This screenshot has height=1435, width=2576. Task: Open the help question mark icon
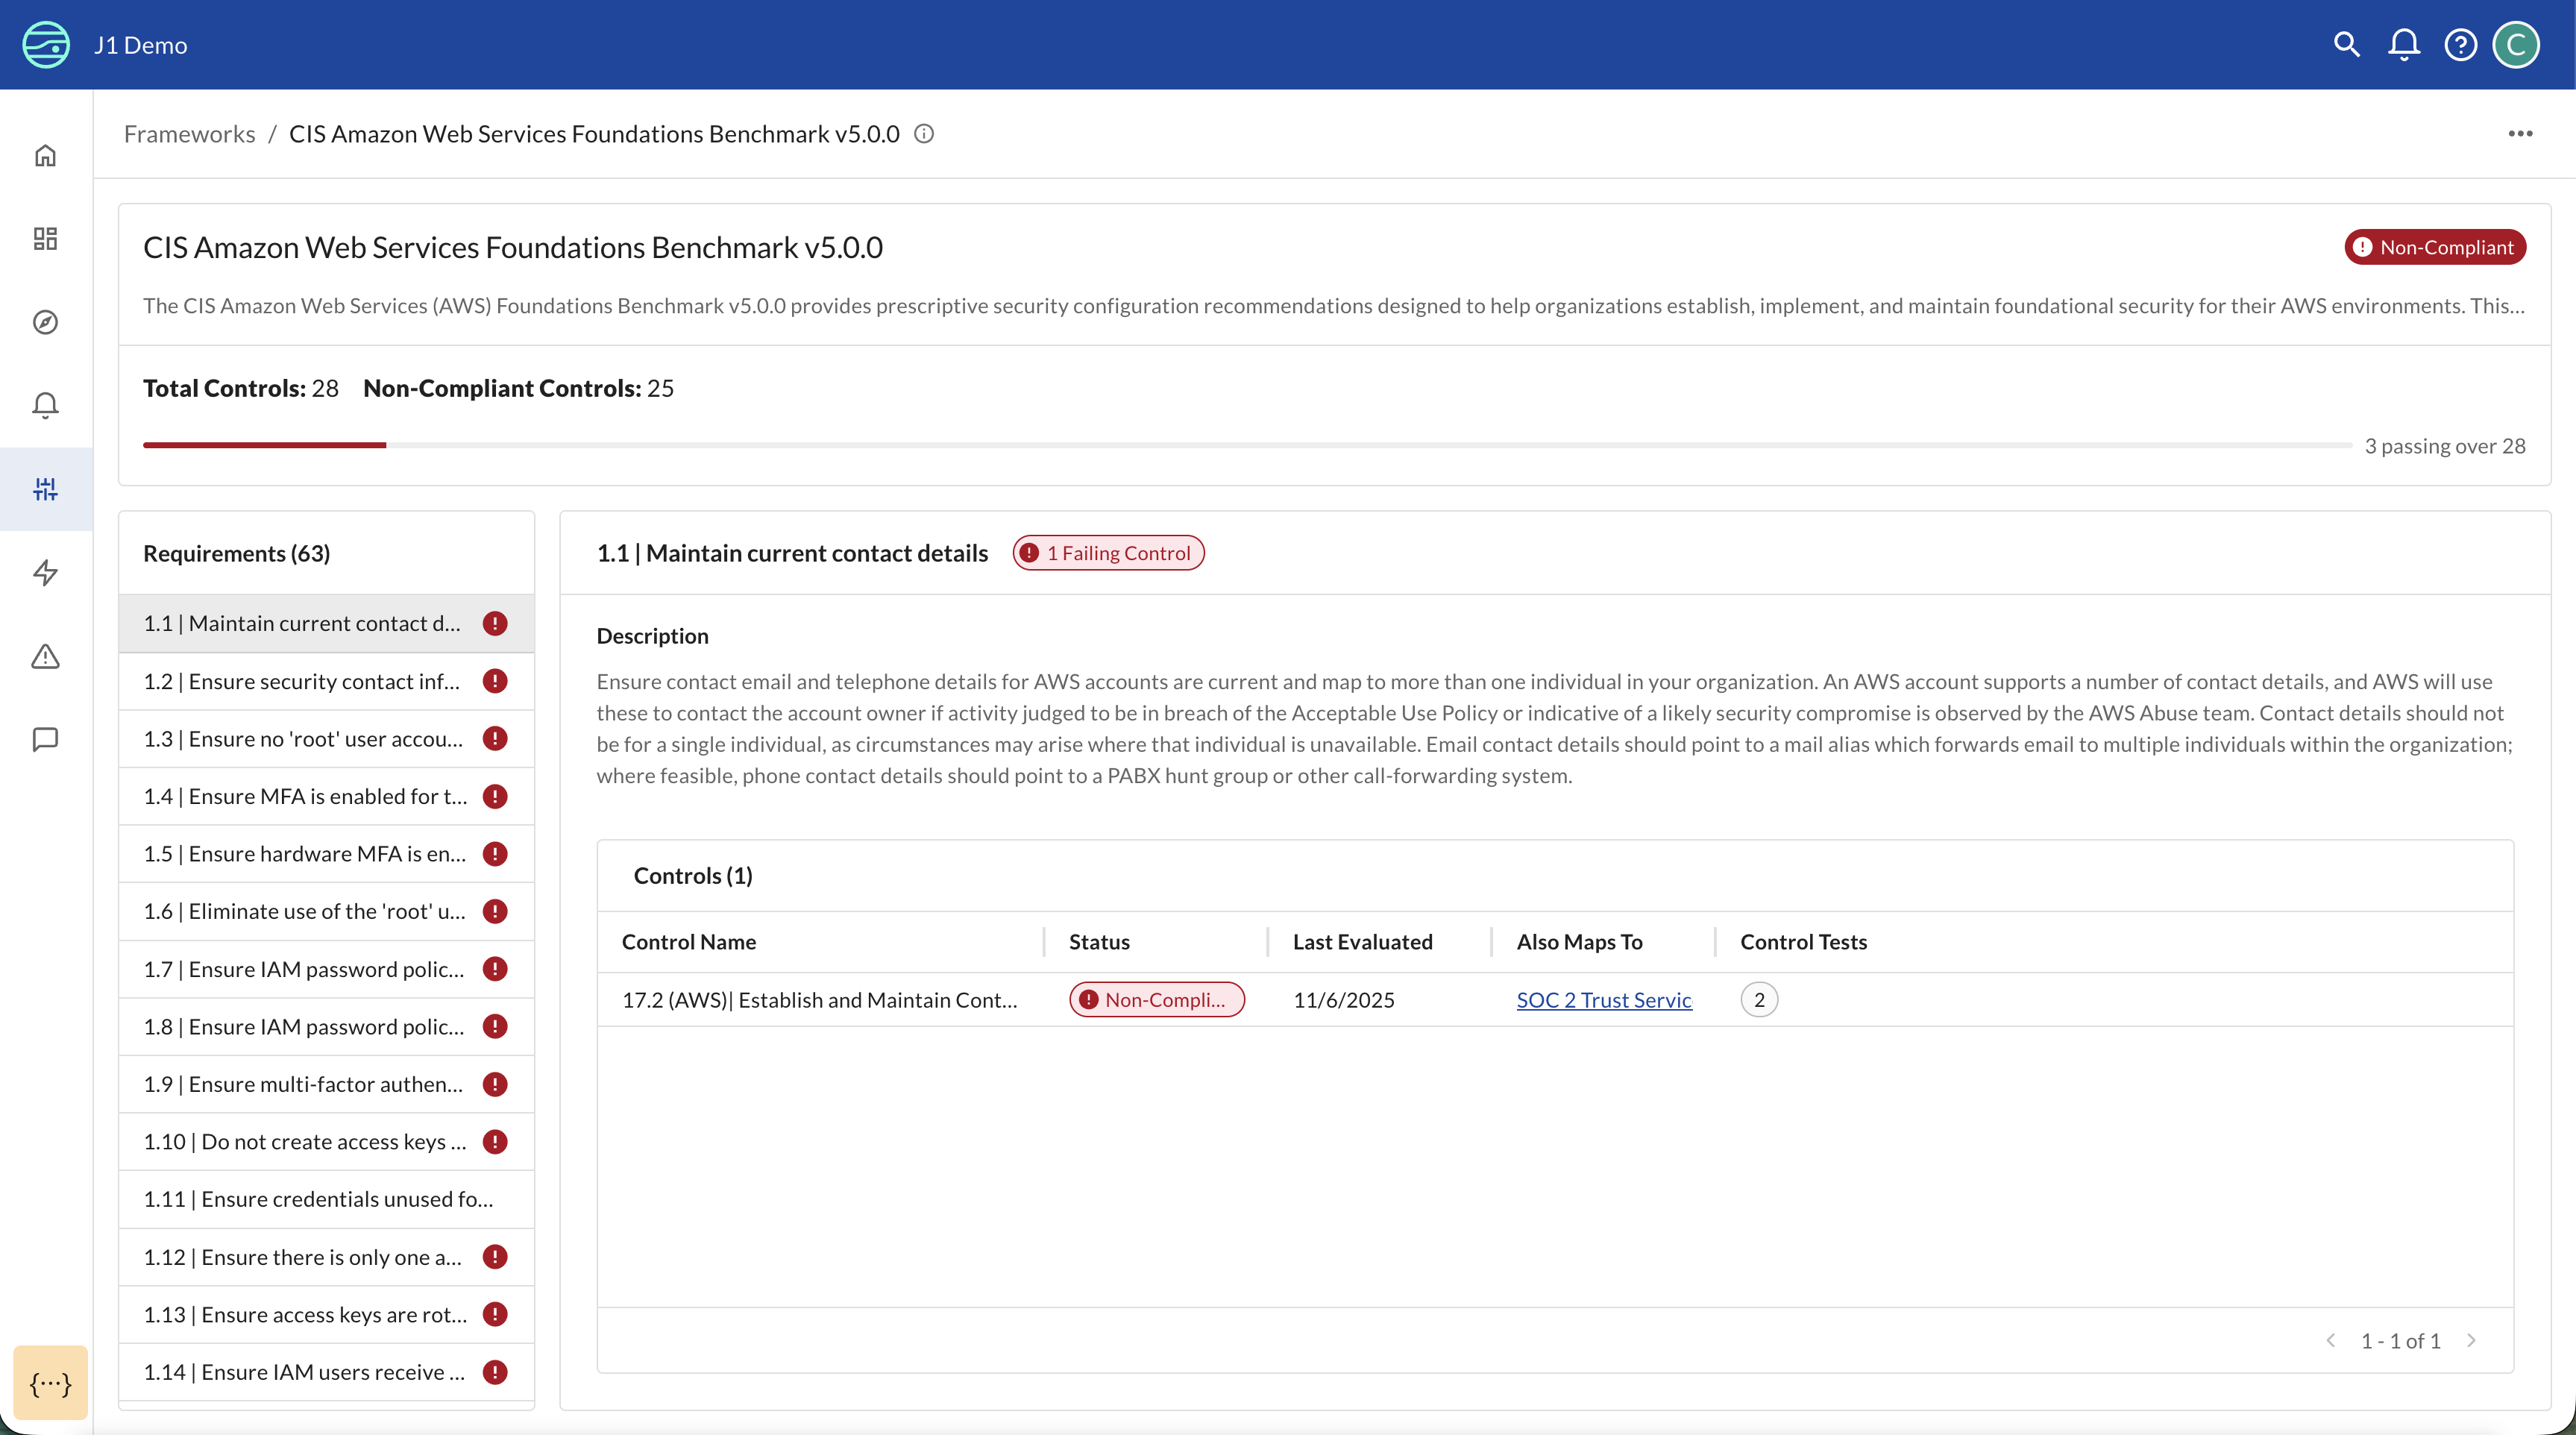pos(2461,44)
